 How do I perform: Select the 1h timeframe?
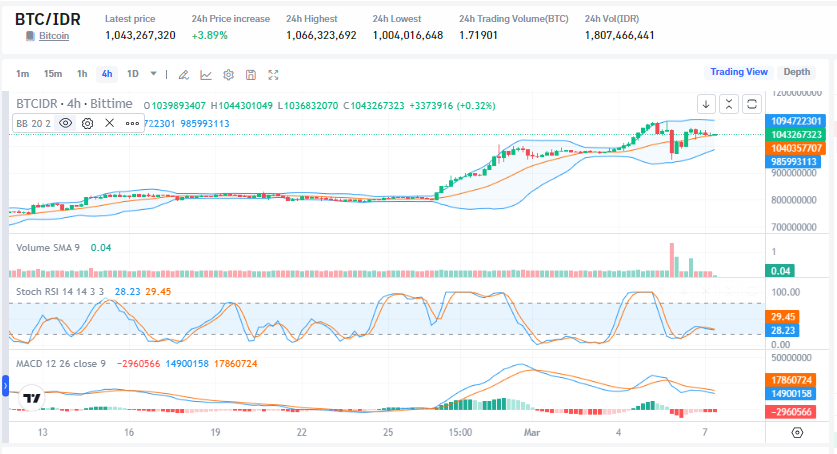pos(82,74)
